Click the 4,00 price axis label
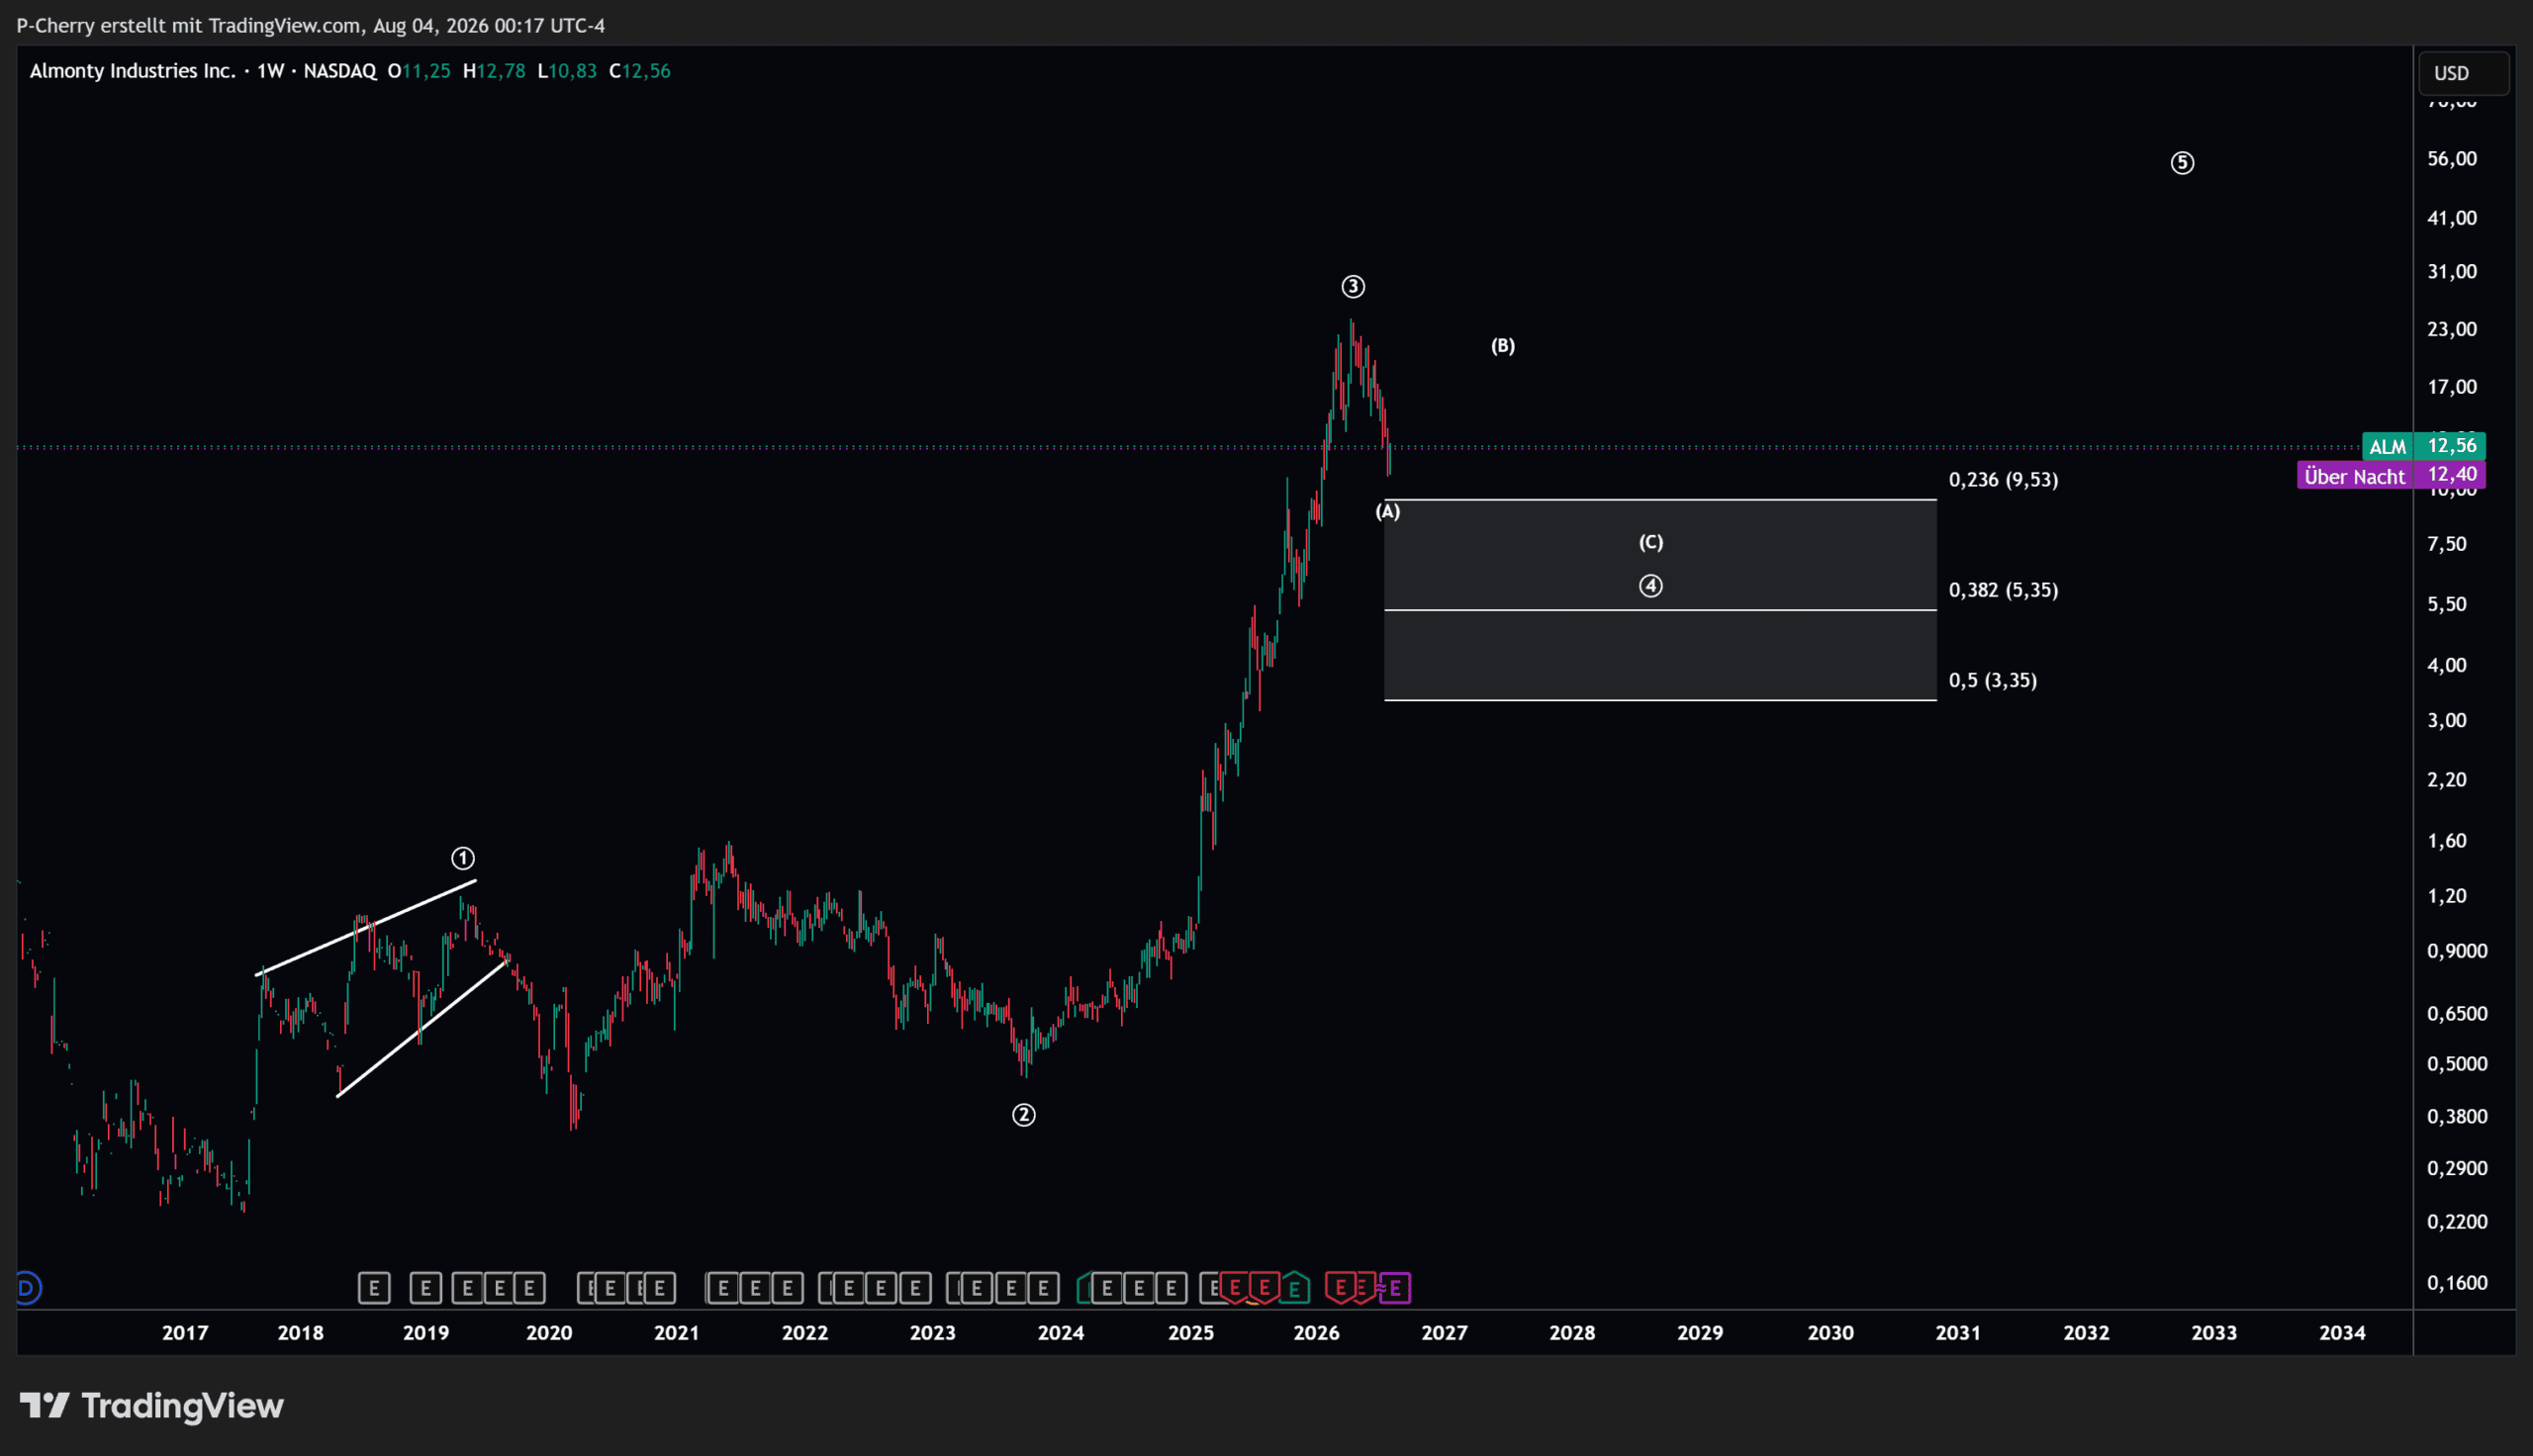The image size is (2533, 1456). click(2447, 665)
